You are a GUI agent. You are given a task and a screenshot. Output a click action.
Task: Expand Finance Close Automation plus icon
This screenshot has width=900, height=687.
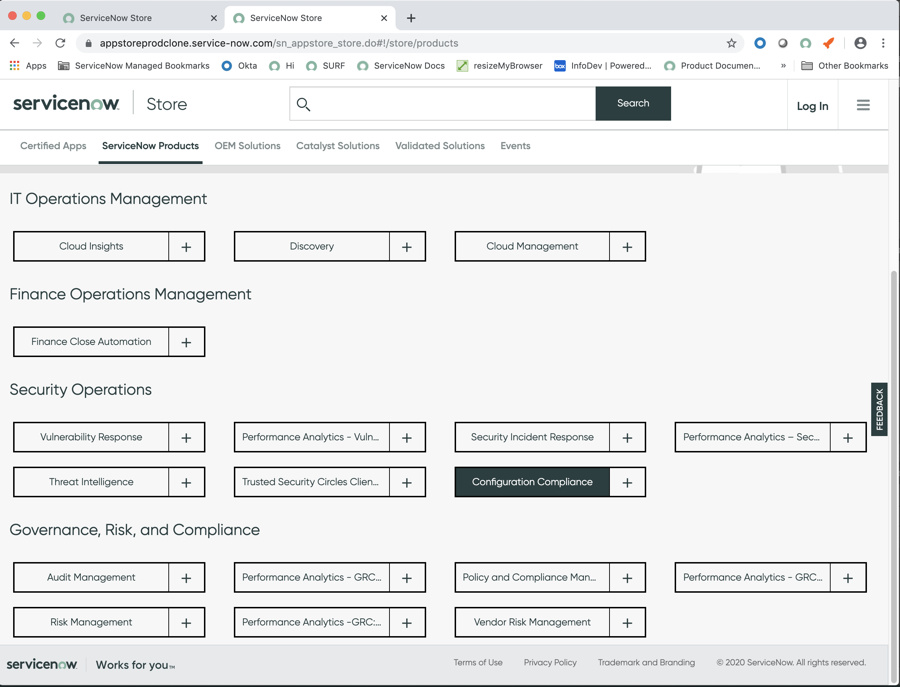(x=187, y=342)
